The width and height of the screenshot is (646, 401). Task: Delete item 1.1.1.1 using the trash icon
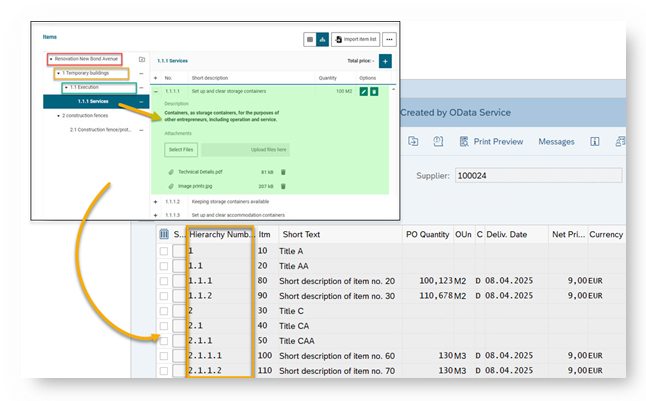pyautogui.click(x=375, y=92)
